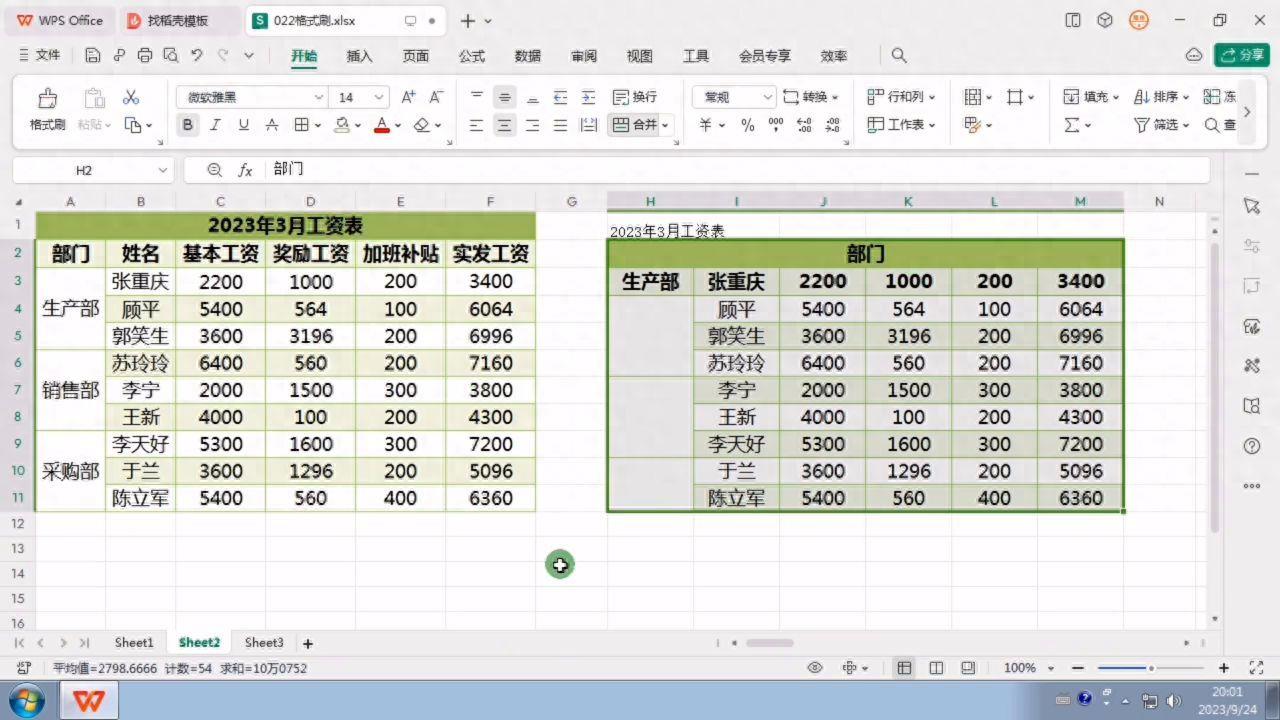
Task: Select cell containing 苏玲玲 in column B
Action: click(x=140, y=363)
